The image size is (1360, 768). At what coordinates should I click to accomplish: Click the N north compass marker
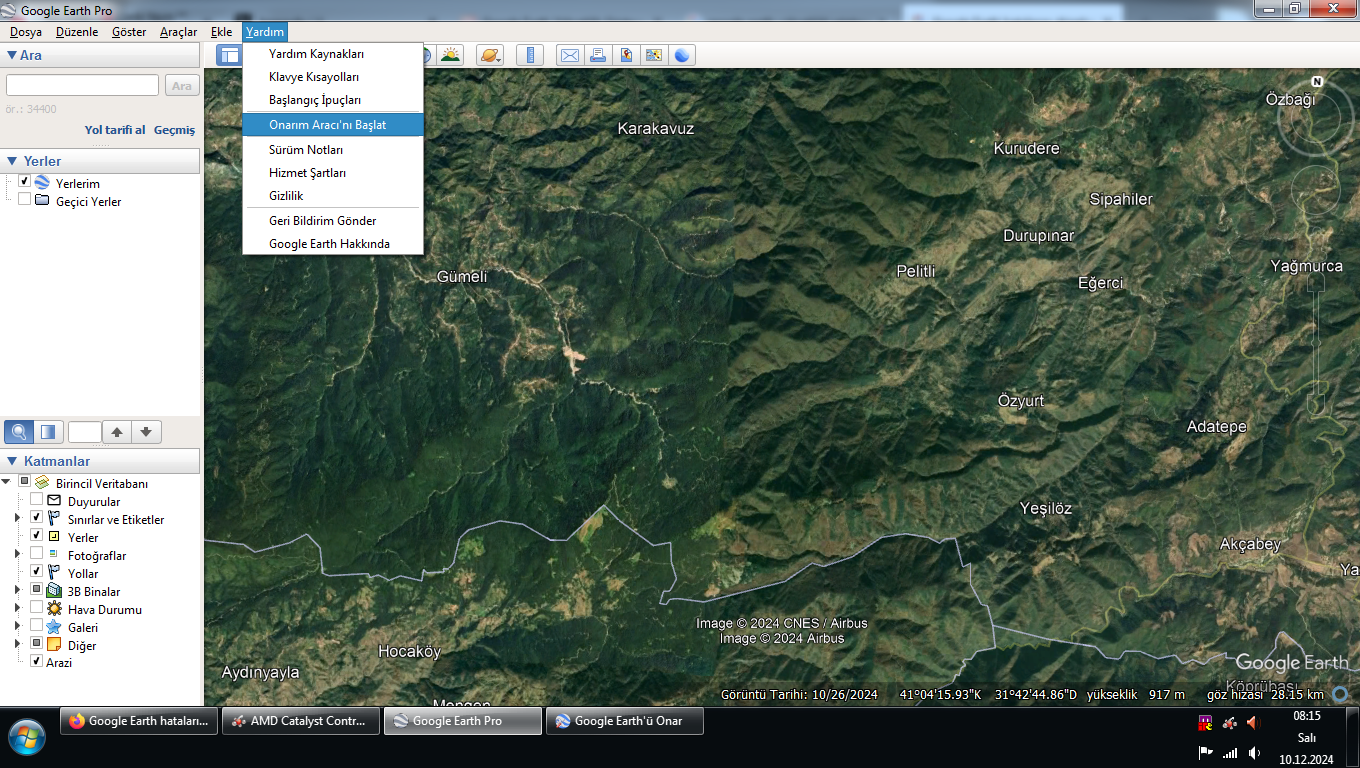tap(1317, 82)
